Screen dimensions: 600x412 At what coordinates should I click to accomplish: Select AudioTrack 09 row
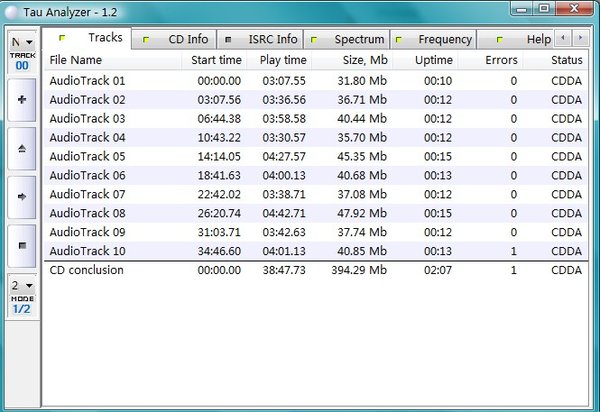[316, 232]
